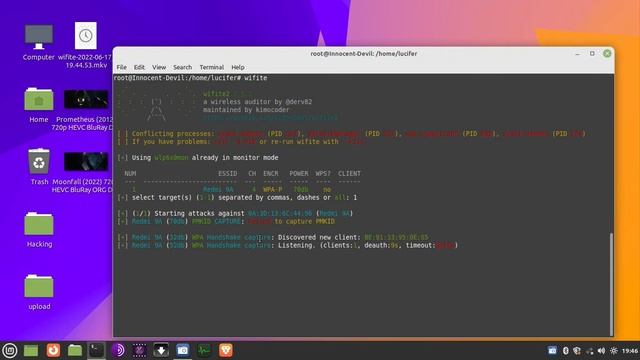Screen dimensions: 640x360
Task: Open the download arrow taskbar application
Action: point(161,350)
